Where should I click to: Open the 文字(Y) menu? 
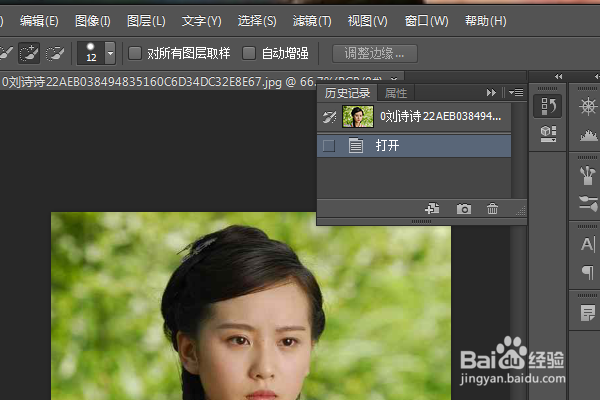point(201,21)
